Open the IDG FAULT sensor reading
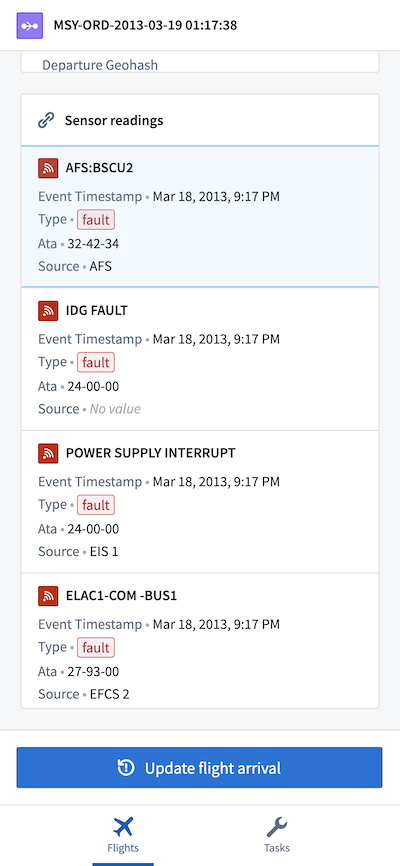This screenshot has height=866, width=400. pyautogui.click(x=200, y=359)
